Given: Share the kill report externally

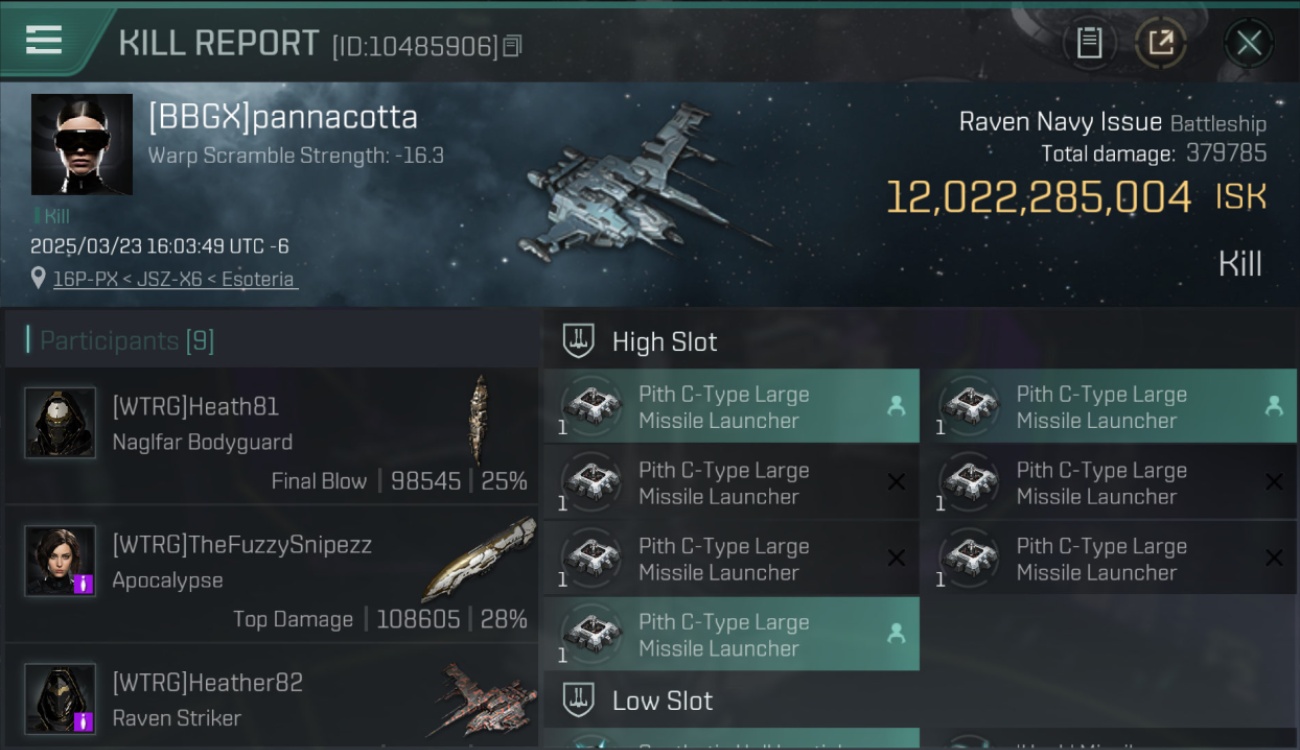Looking at the screenshot, I should [x=1160, y=43].
